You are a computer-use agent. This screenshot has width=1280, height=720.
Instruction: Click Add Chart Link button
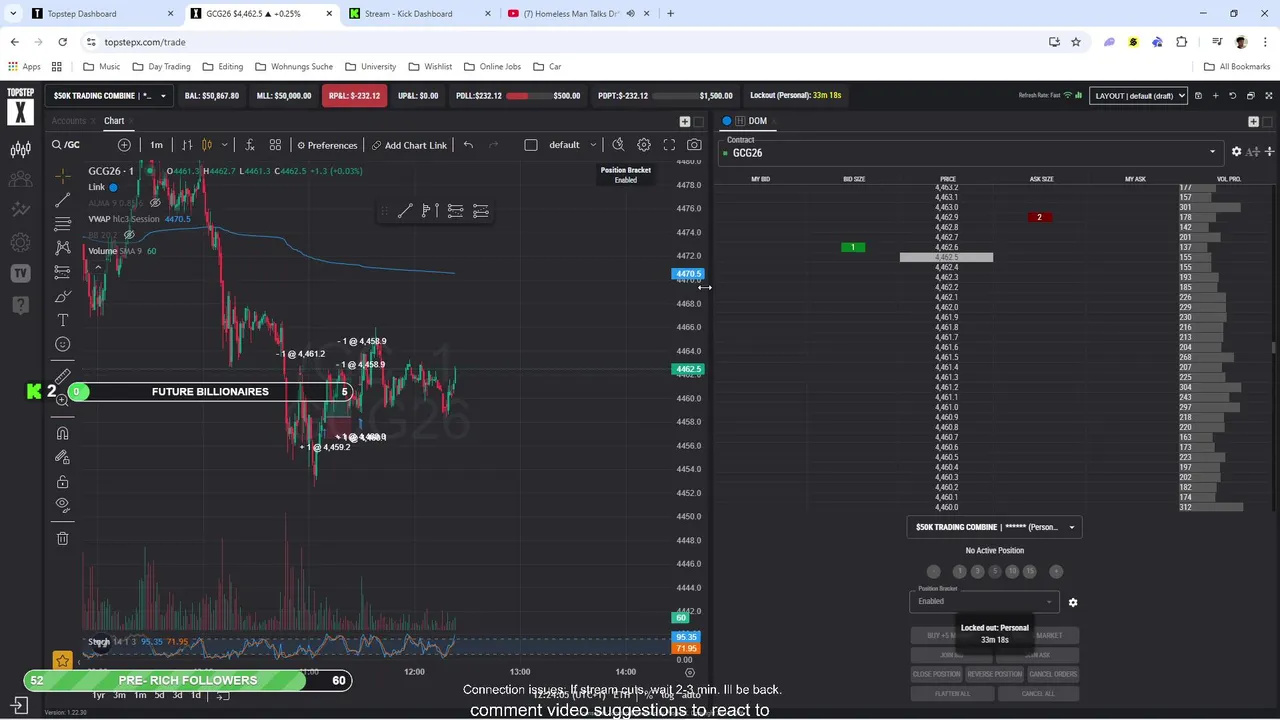[409, 145]
